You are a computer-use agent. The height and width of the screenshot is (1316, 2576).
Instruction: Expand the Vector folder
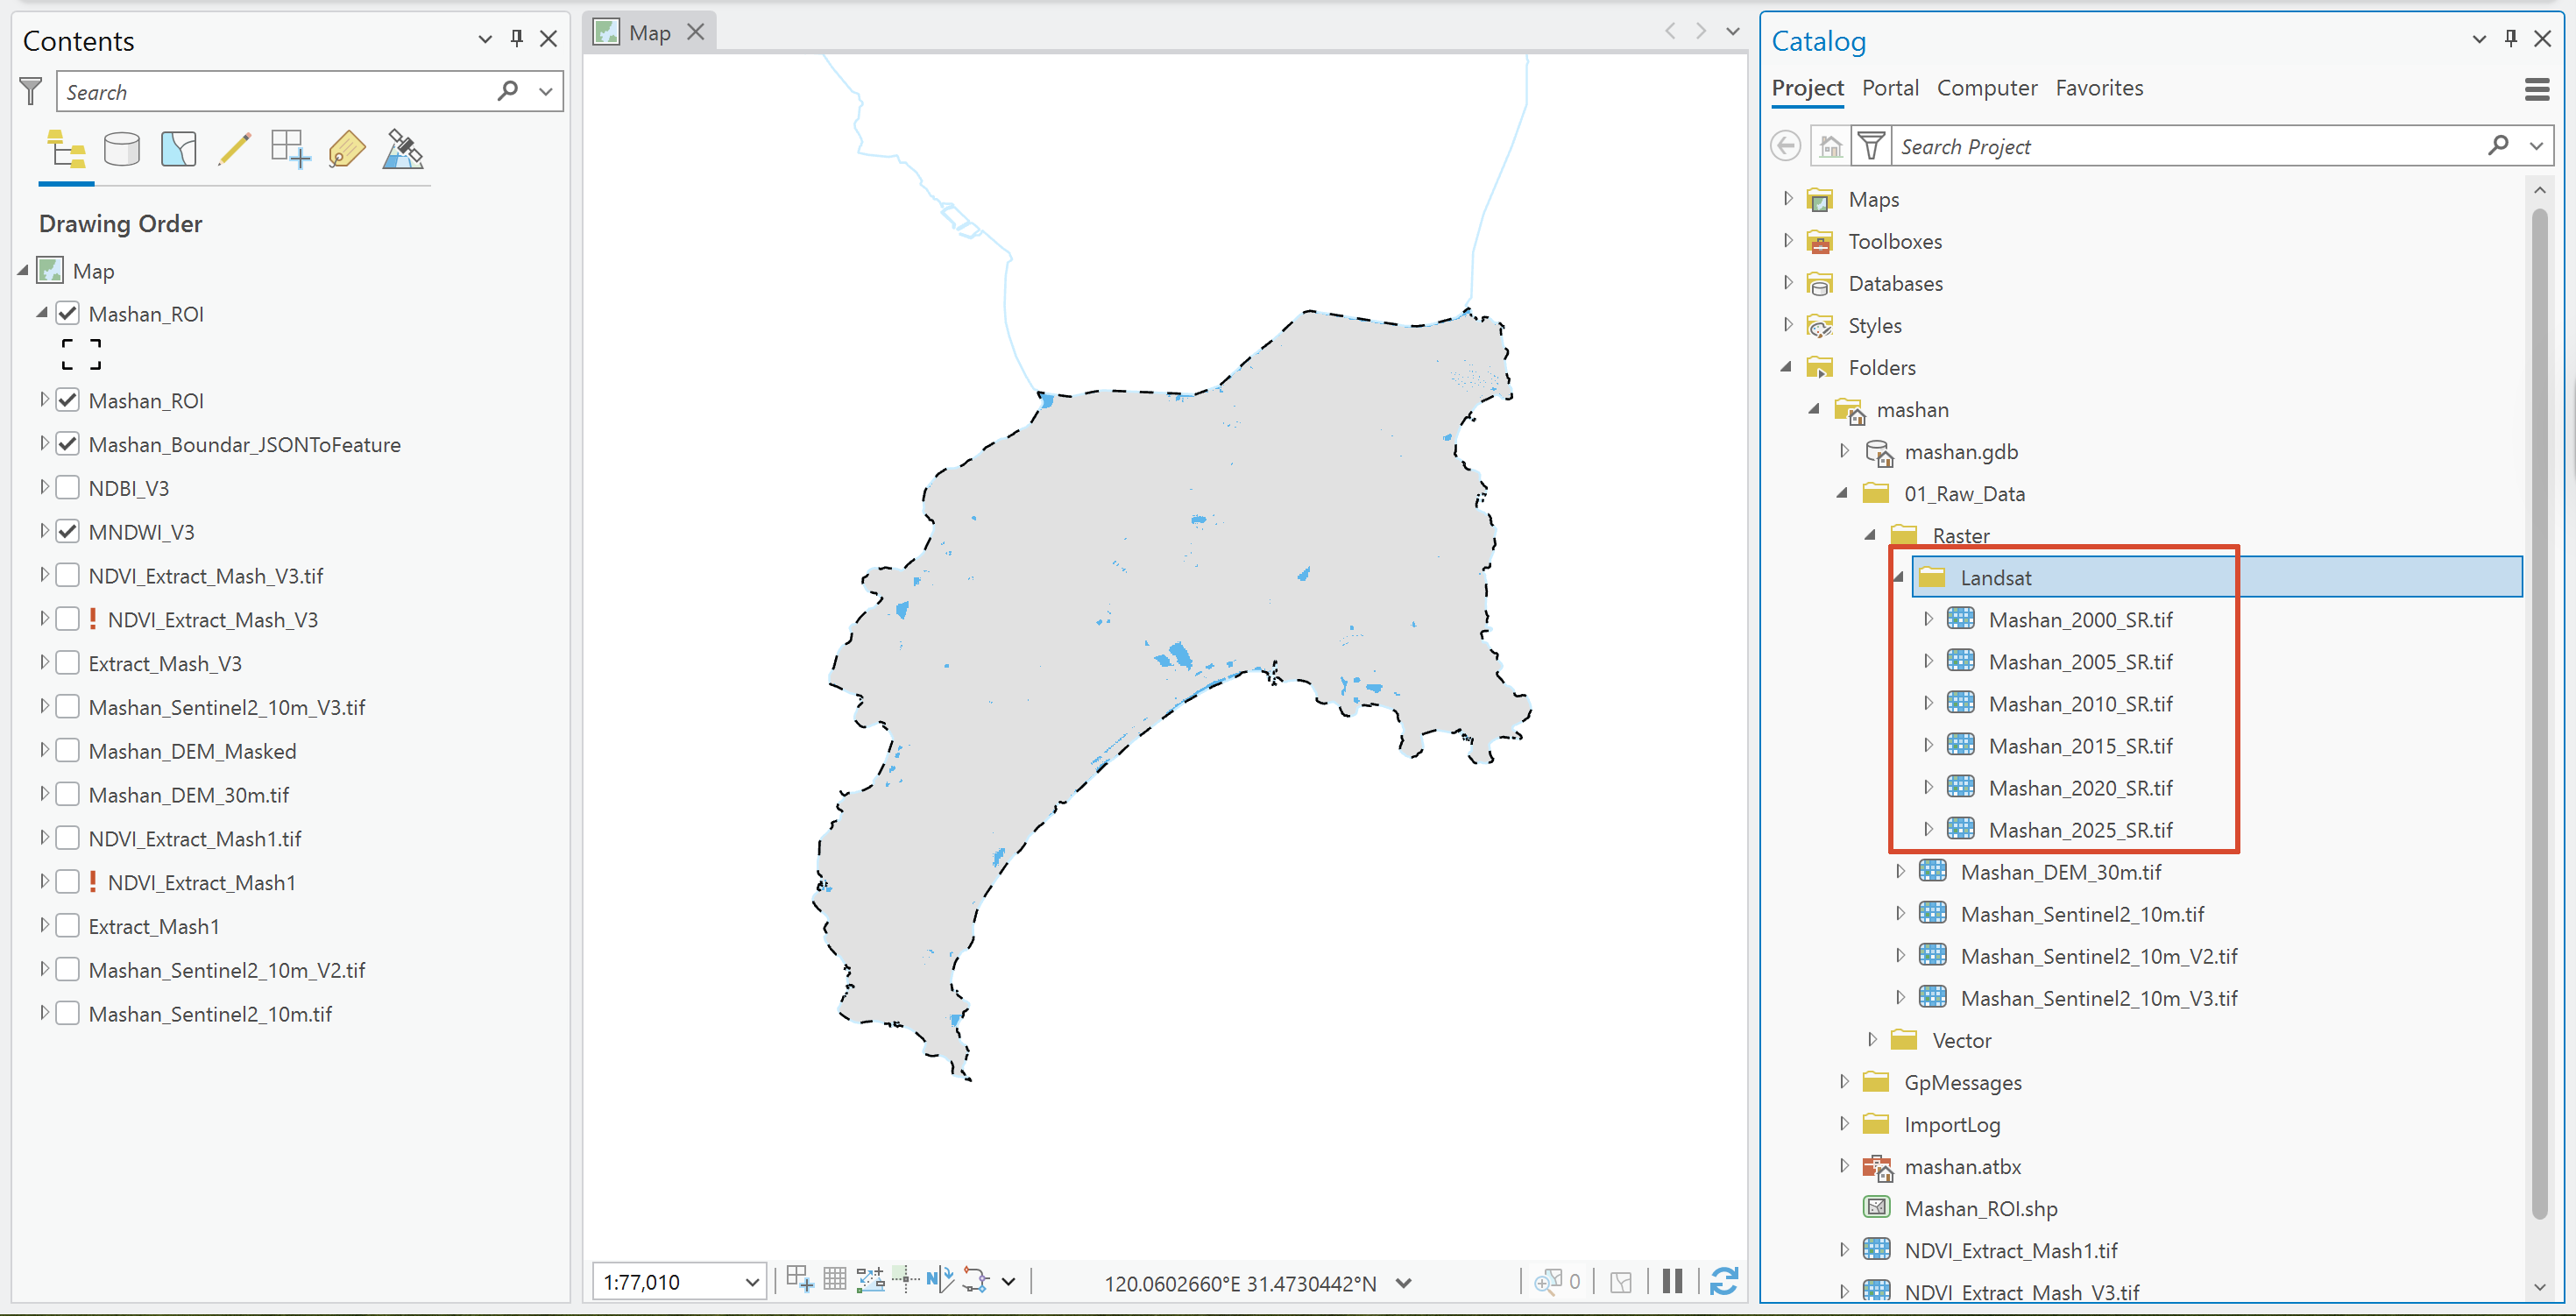[x=1872, y=1039]
